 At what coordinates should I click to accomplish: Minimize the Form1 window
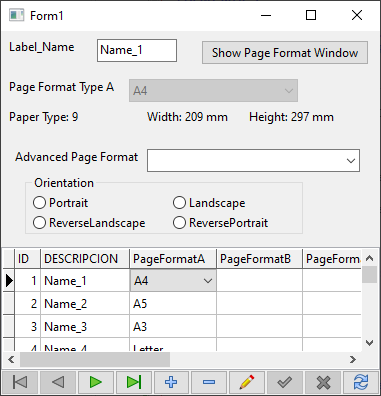(266, 15)
